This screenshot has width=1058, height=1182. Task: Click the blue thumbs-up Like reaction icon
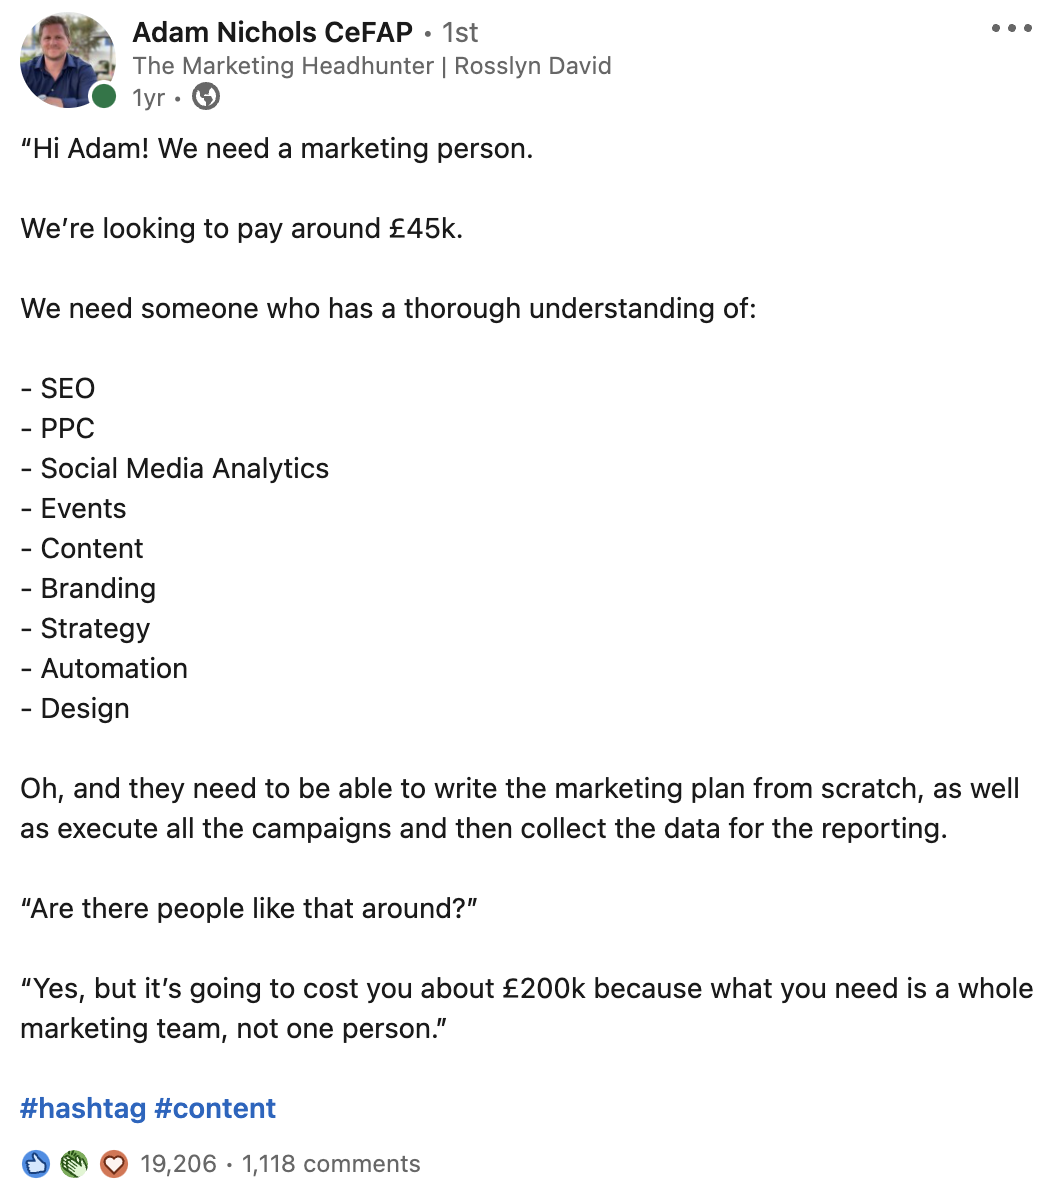36,1164
